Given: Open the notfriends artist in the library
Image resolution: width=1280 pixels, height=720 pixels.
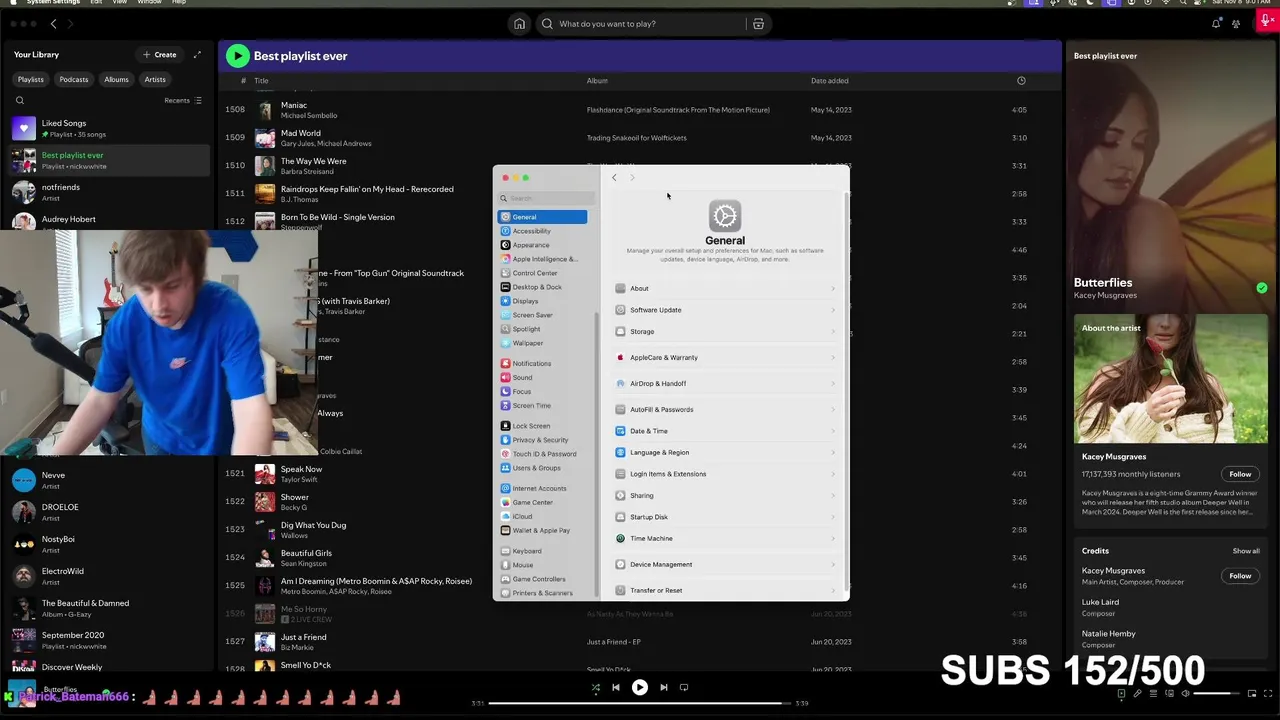Looking at the screenshot, I should coord(110,192).
